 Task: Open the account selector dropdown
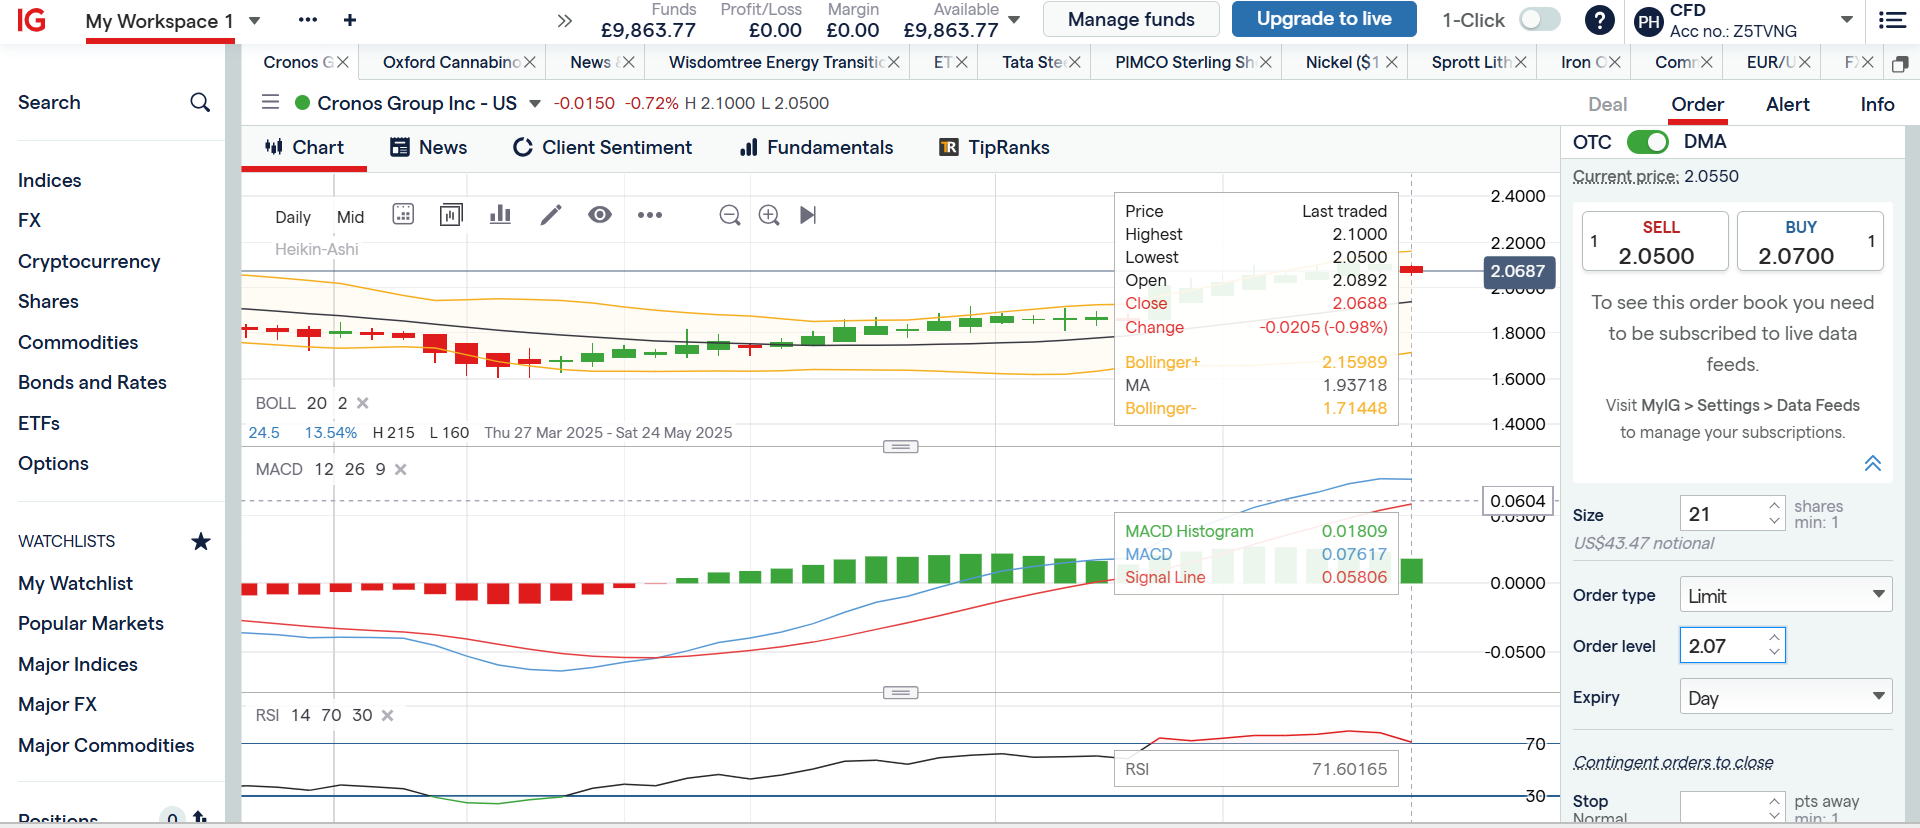[1847, 20]
